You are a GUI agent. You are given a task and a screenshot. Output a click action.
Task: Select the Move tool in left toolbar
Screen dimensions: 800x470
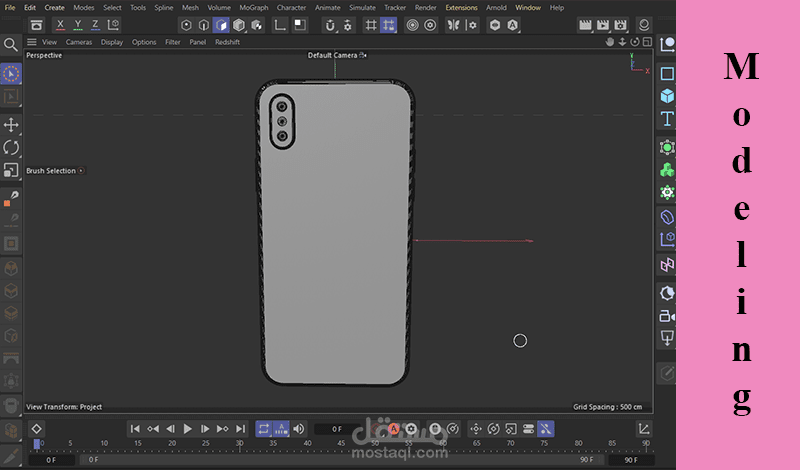11,124
